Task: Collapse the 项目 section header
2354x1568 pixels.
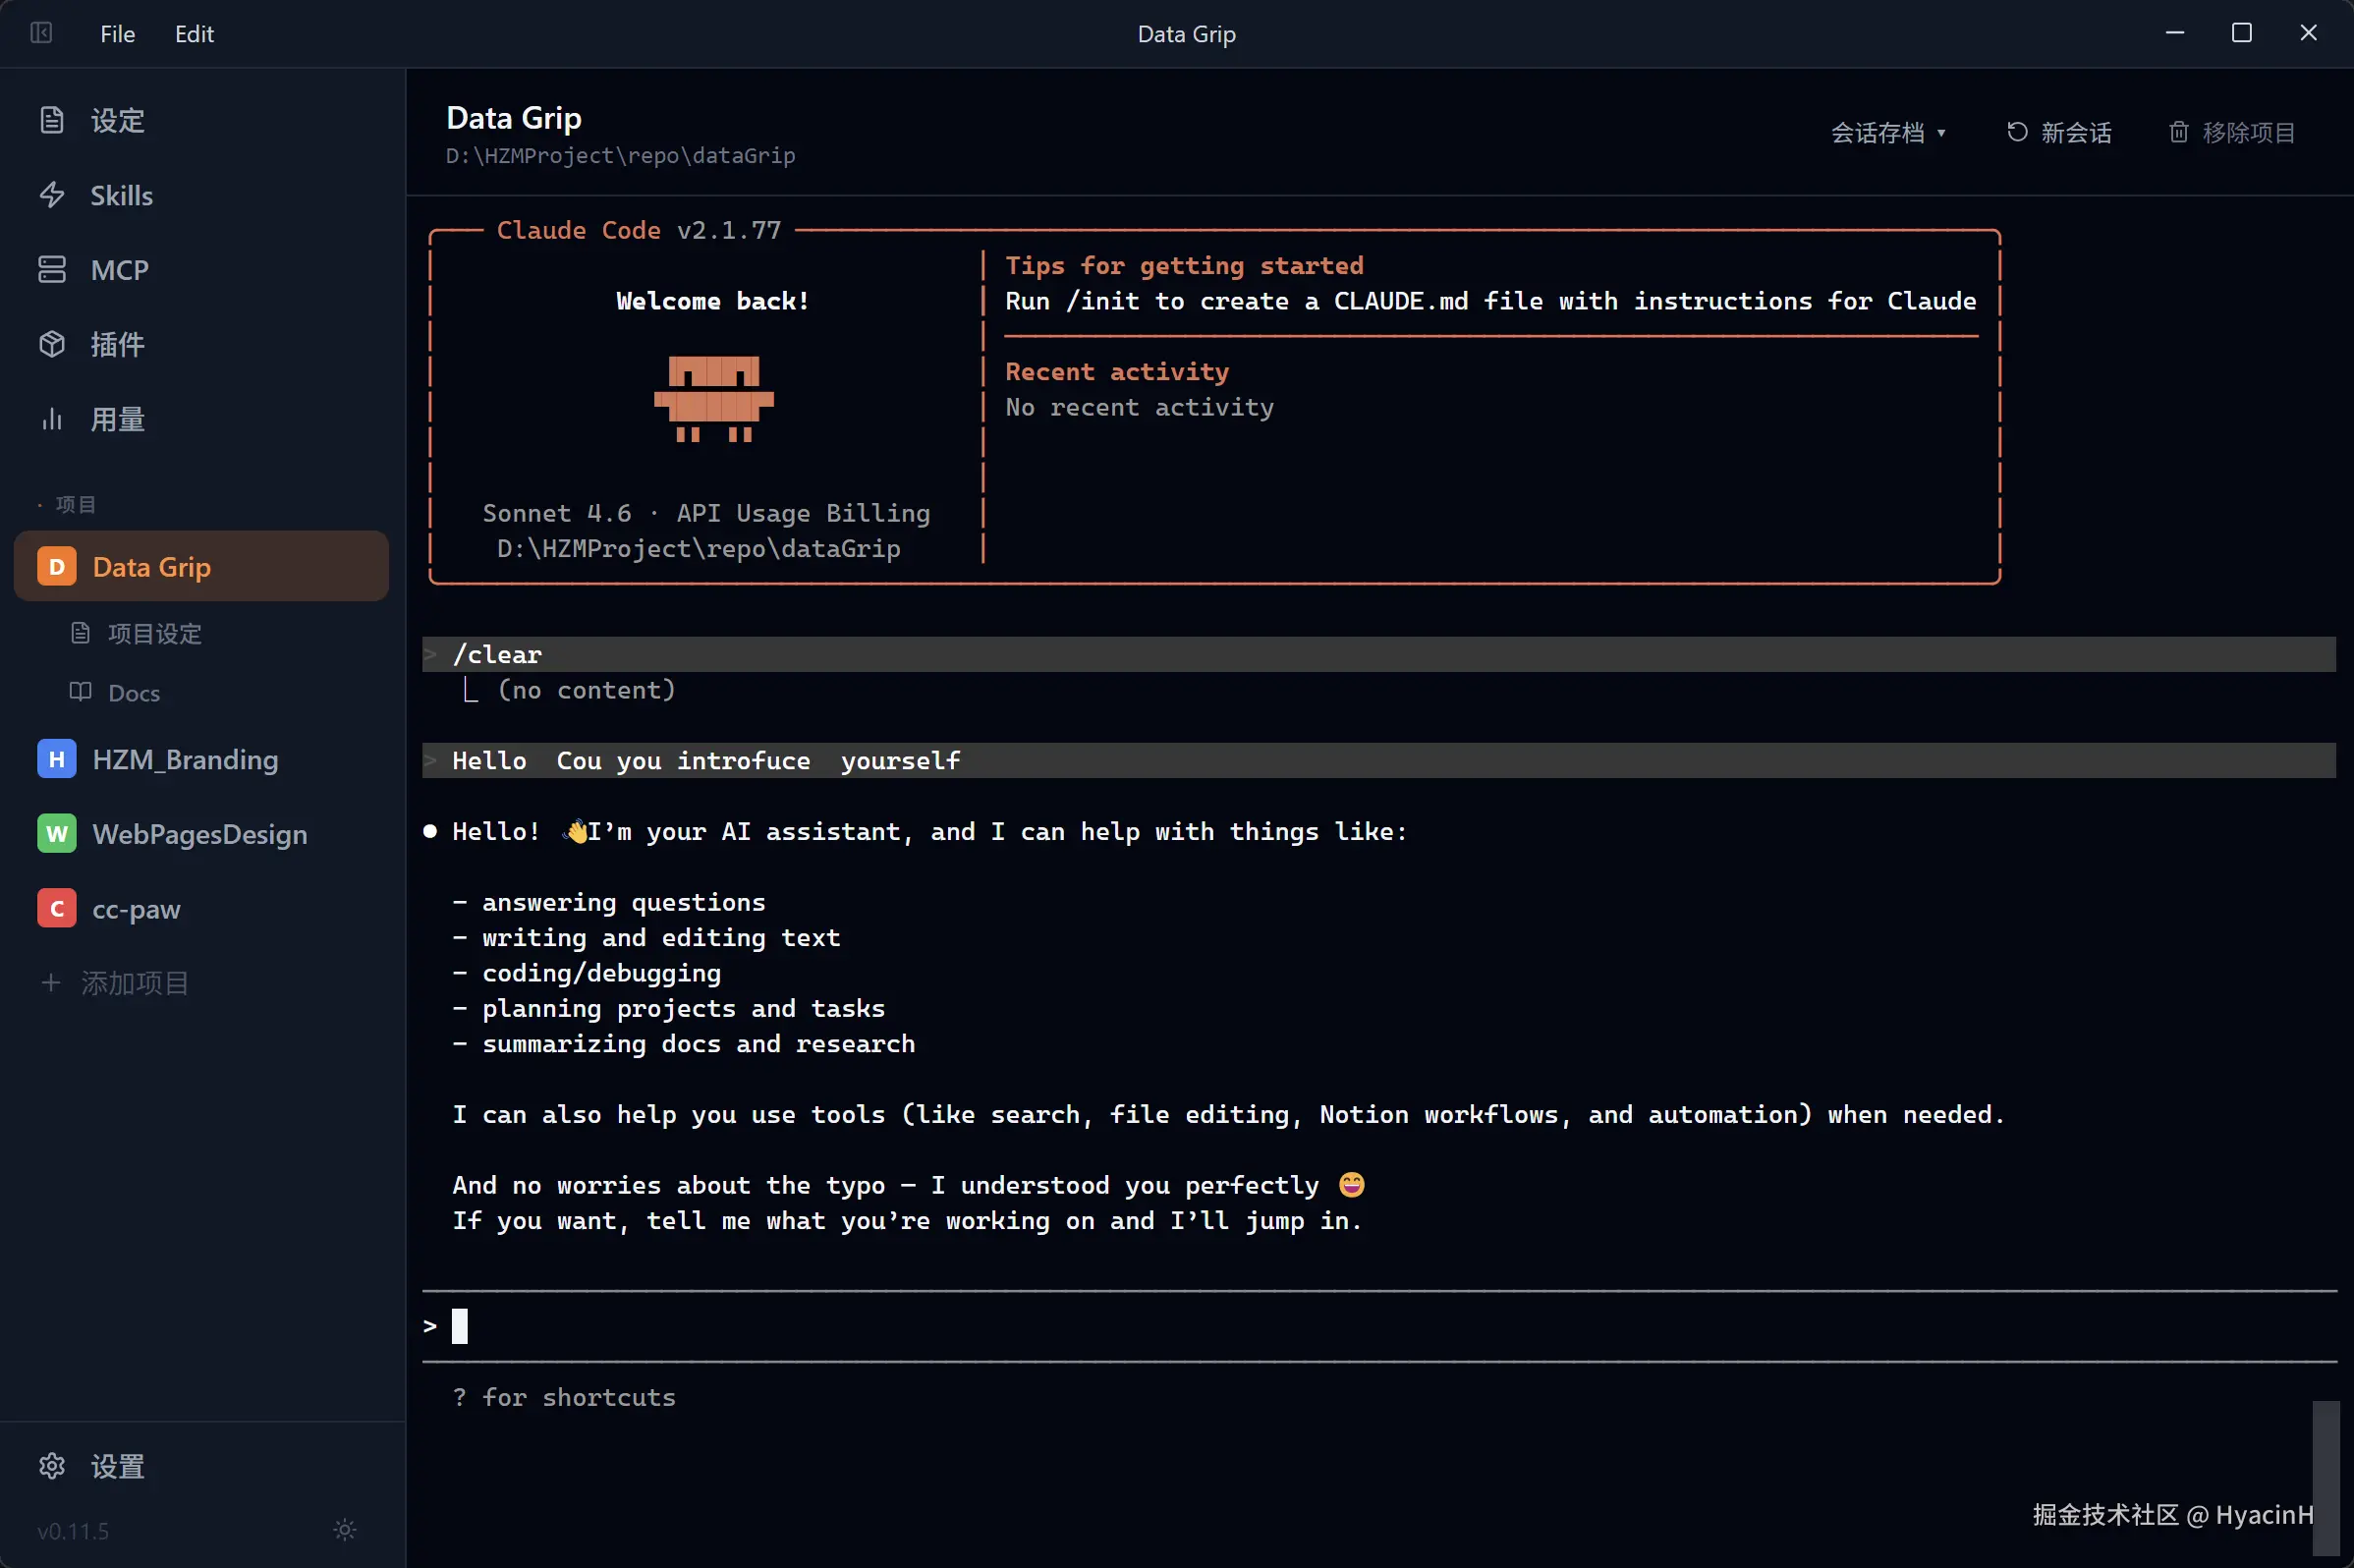Action: click(75, 505)
